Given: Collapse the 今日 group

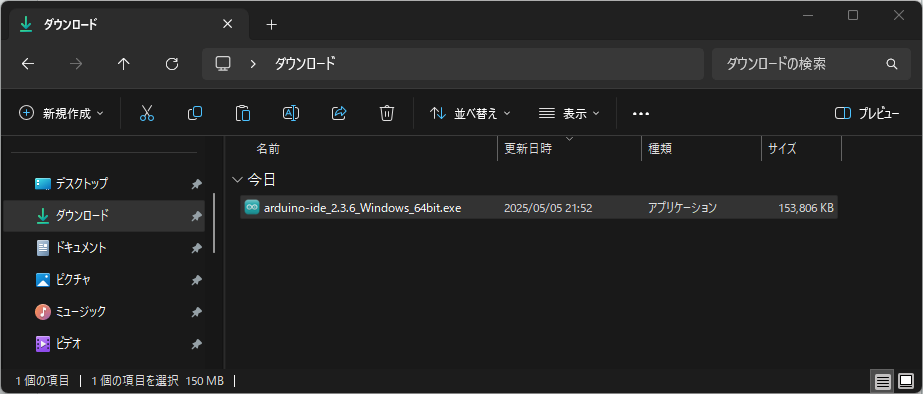Looking at the screenshot, I should pyautogui.click(x=238, y=179).
